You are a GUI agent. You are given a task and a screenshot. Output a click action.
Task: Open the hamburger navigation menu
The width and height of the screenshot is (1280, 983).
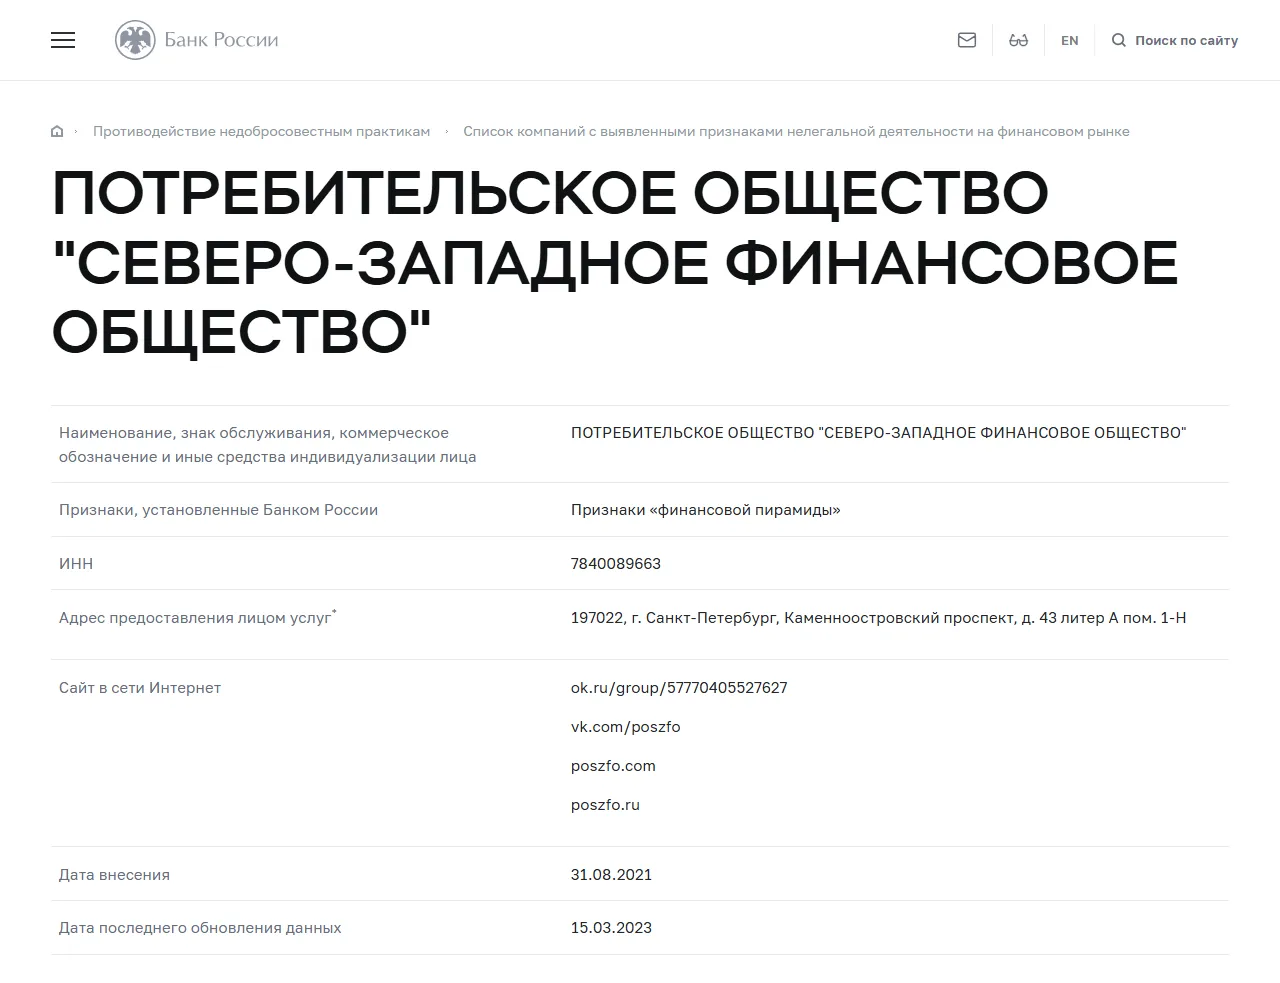pyautogui.click(x=63, y=40)
